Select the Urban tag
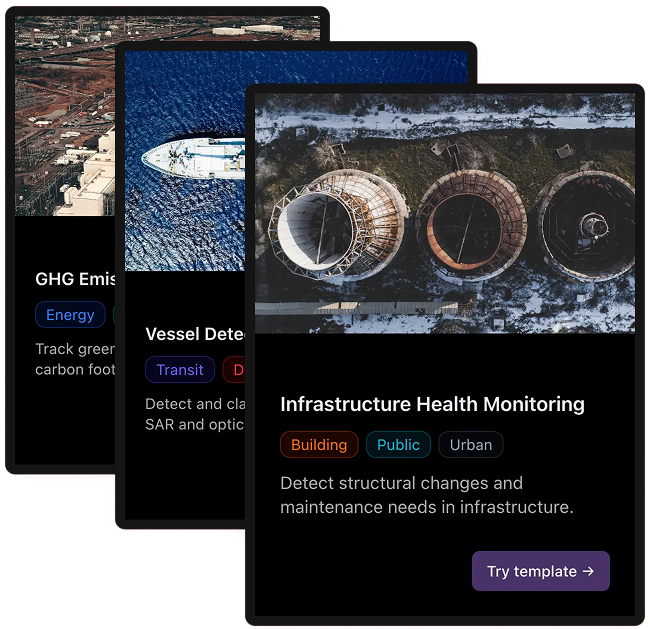This screenshot has width=650, height=629. coord(471,444)
